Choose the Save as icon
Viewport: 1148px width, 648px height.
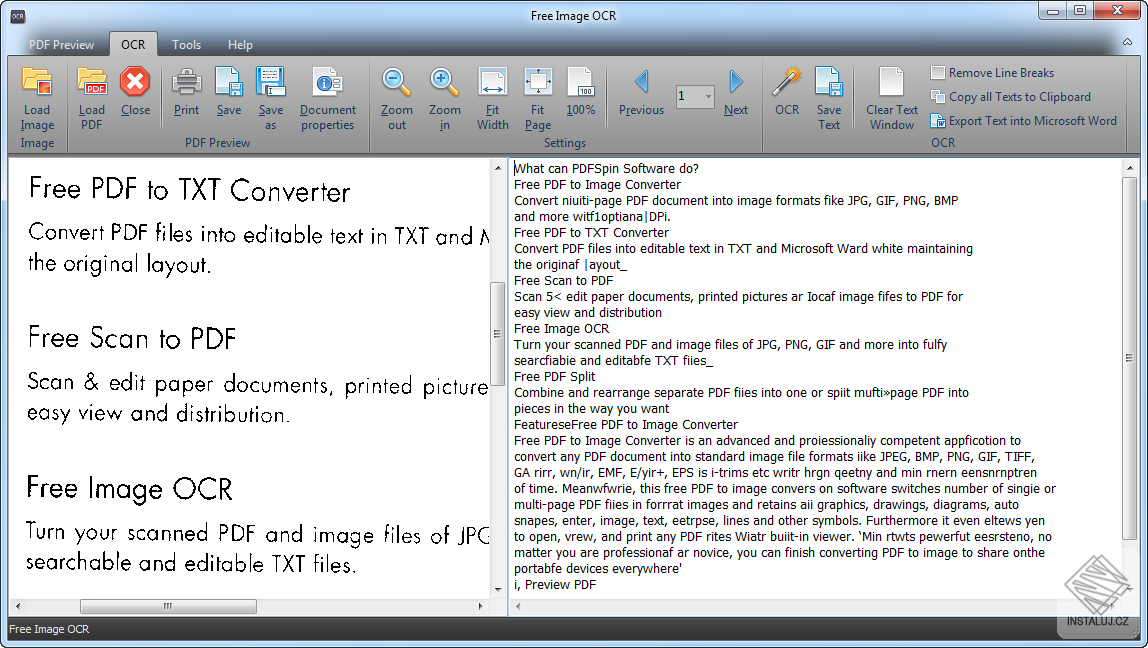point(271,82)
